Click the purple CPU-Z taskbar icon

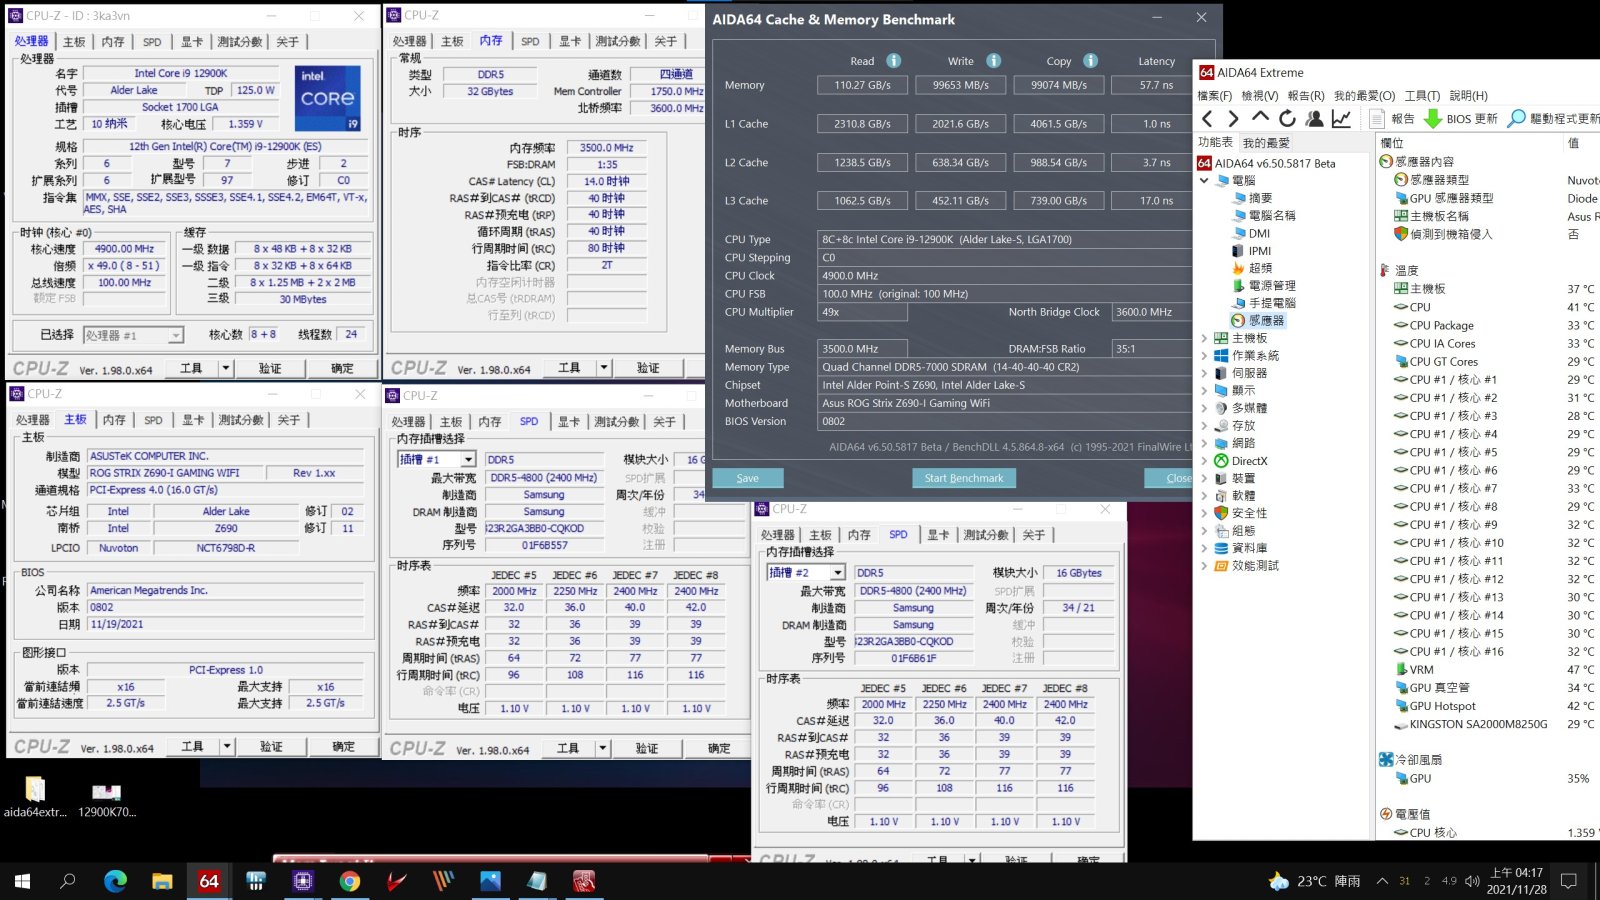(303, 881)
